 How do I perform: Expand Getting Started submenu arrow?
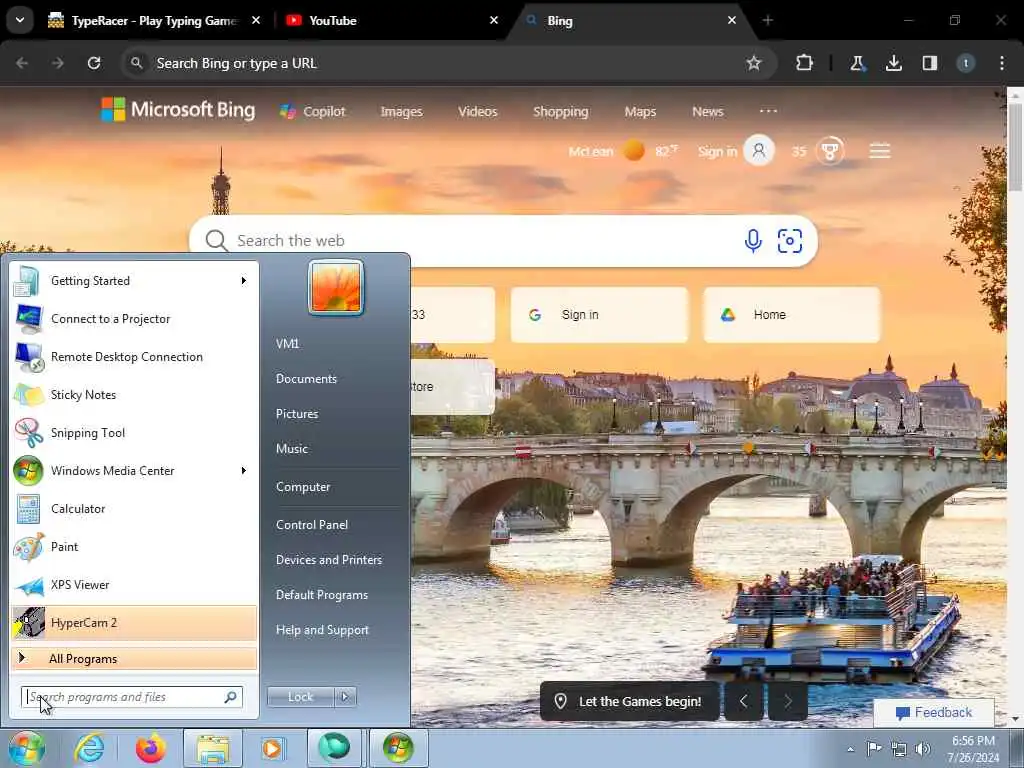[x=244, y=281]
